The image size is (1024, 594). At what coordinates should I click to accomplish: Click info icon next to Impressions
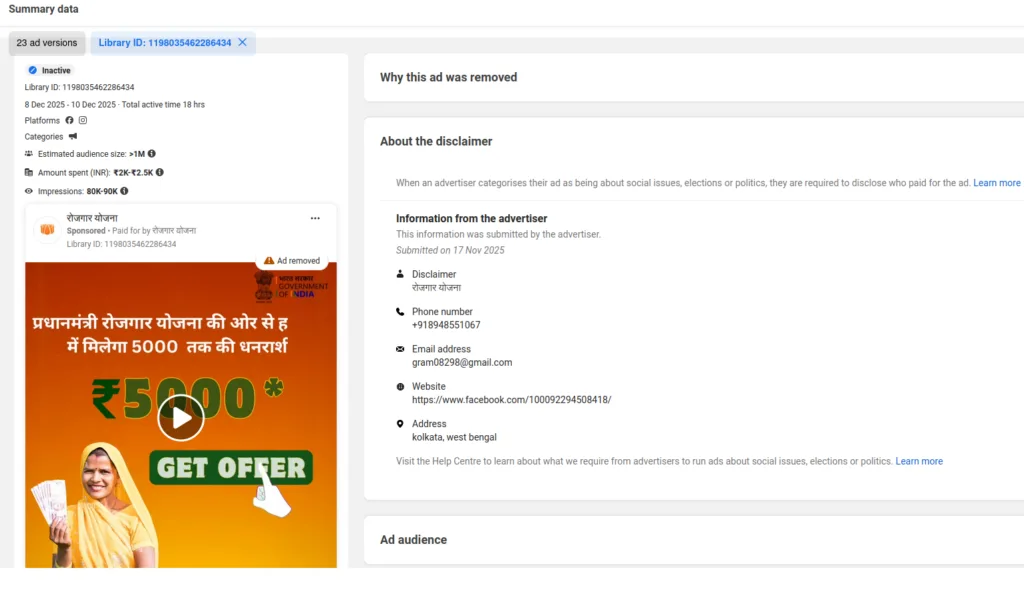[124, 191]
